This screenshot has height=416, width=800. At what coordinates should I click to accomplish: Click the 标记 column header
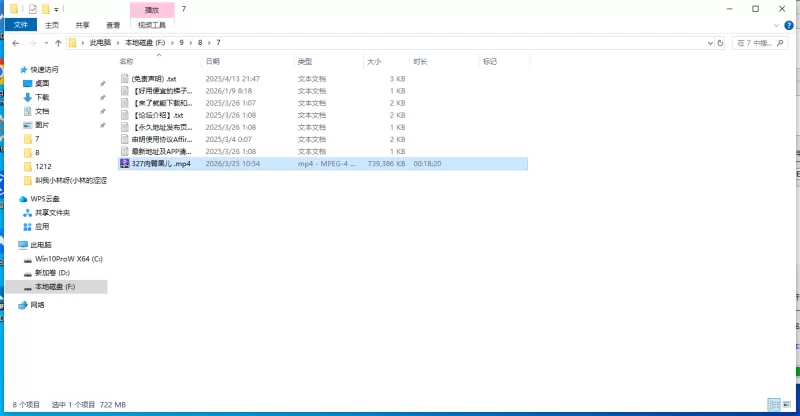(x=490, y=61)
